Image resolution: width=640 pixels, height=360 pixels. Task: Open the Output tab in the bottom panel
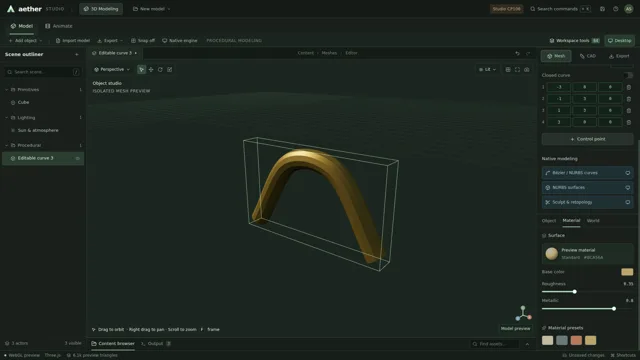pos(156,344)
